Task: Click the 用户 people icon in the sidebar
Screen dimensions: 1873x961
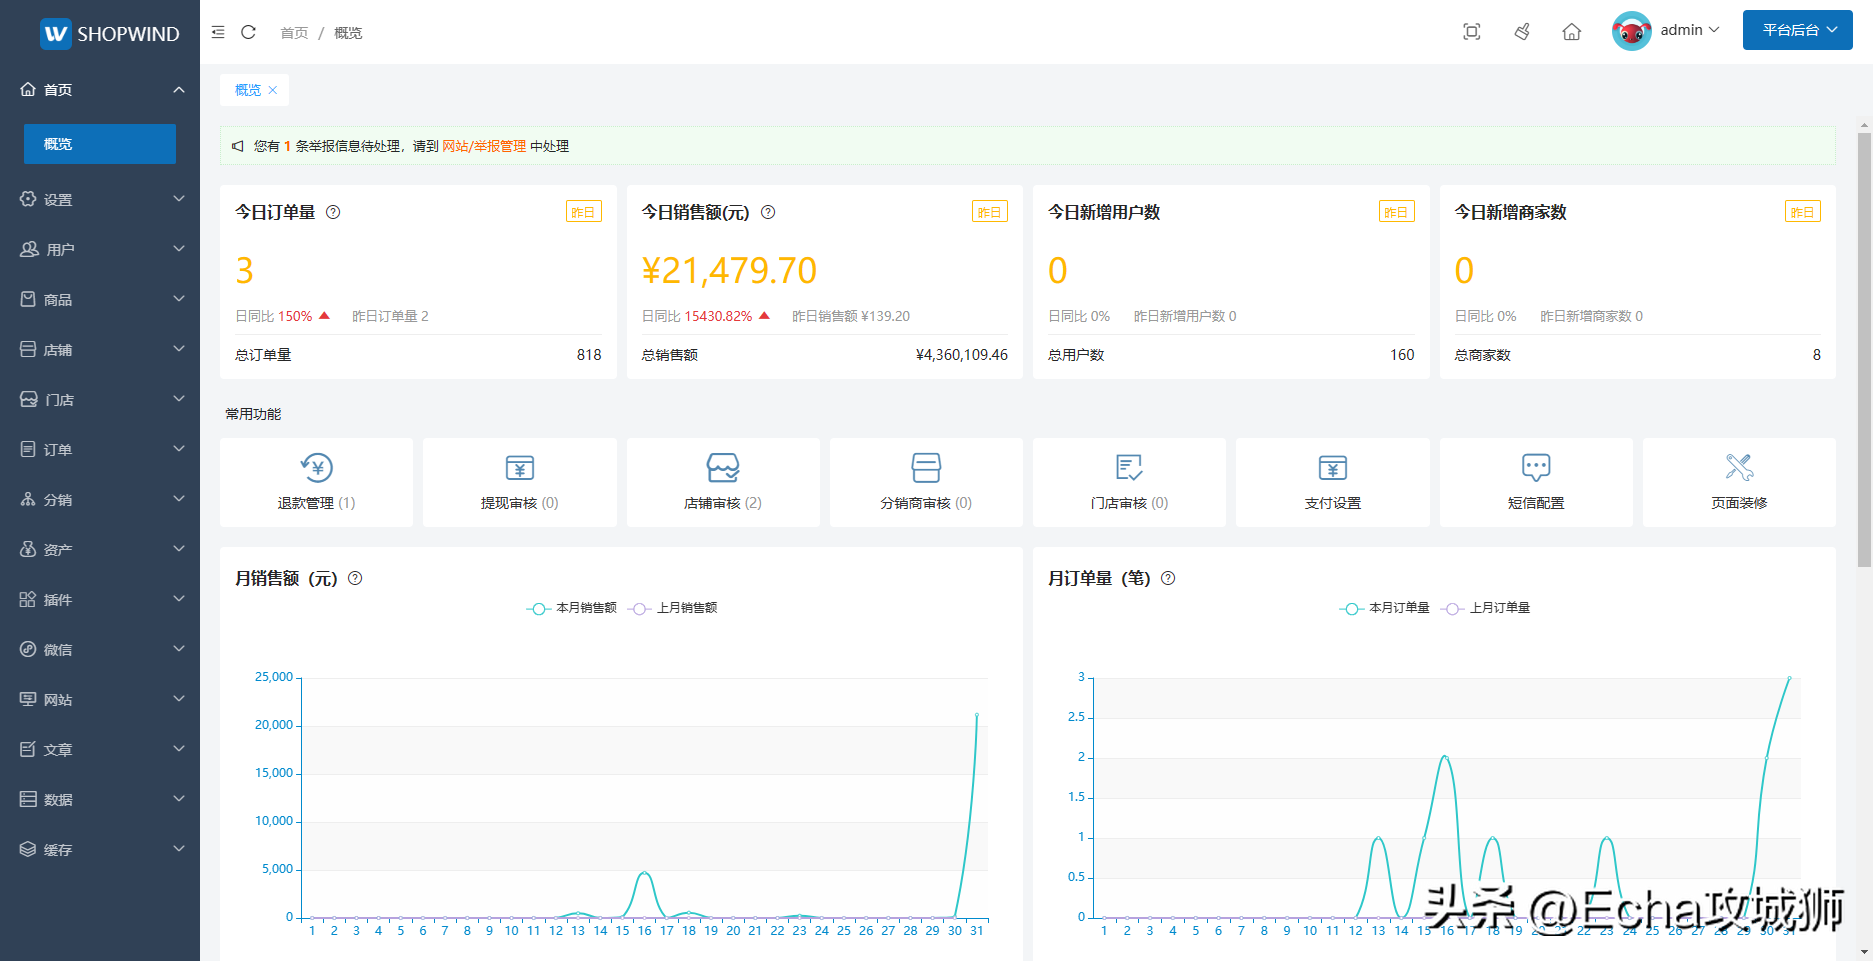Action: coord(29,249)
